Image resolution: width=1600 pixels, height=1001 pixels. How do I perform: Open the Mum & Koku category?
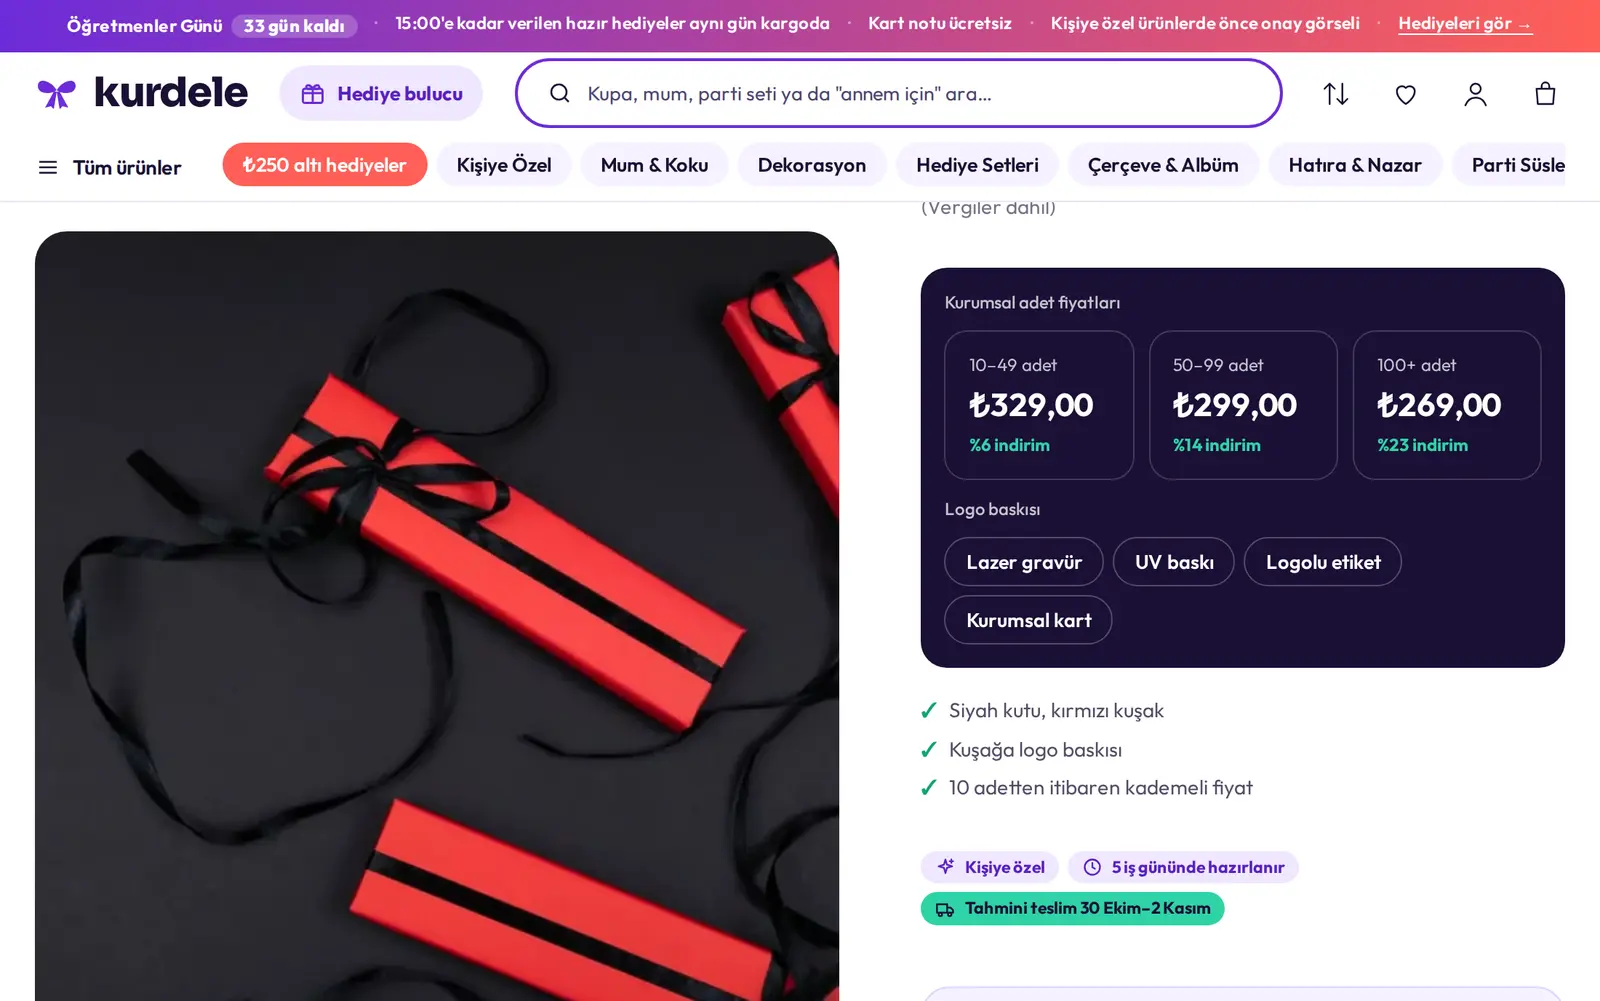pyautogui.click(x=655, y=165)
